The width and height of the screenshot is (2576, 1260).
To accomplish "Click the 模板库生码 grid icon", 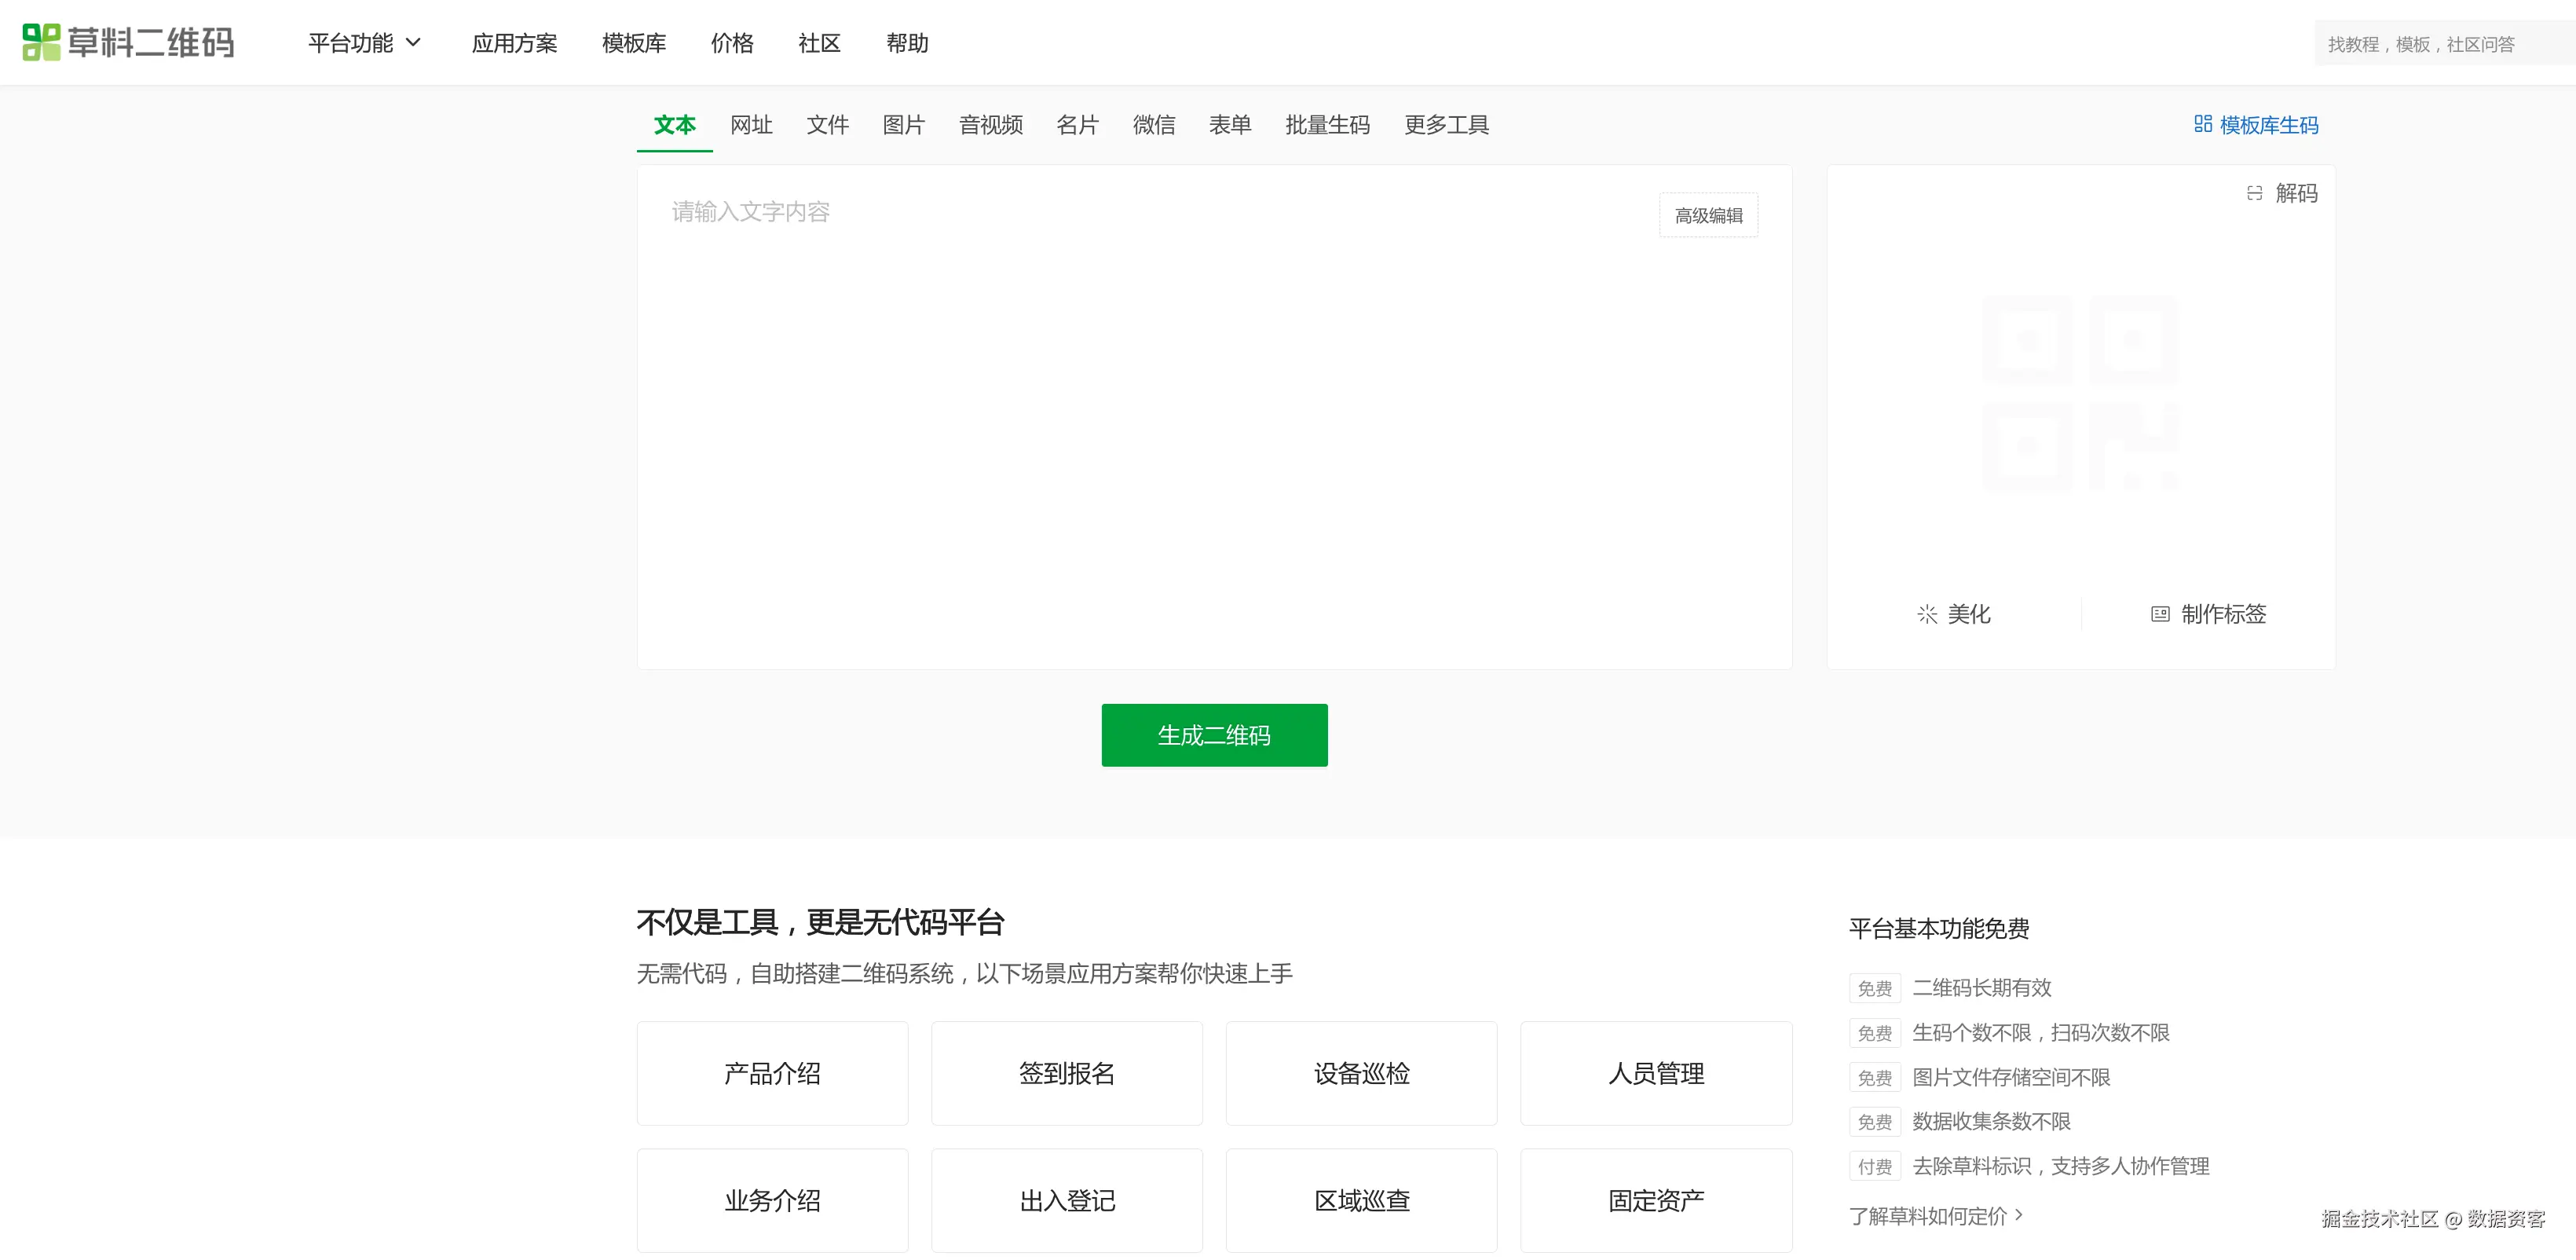I will tap(2202, 124).
